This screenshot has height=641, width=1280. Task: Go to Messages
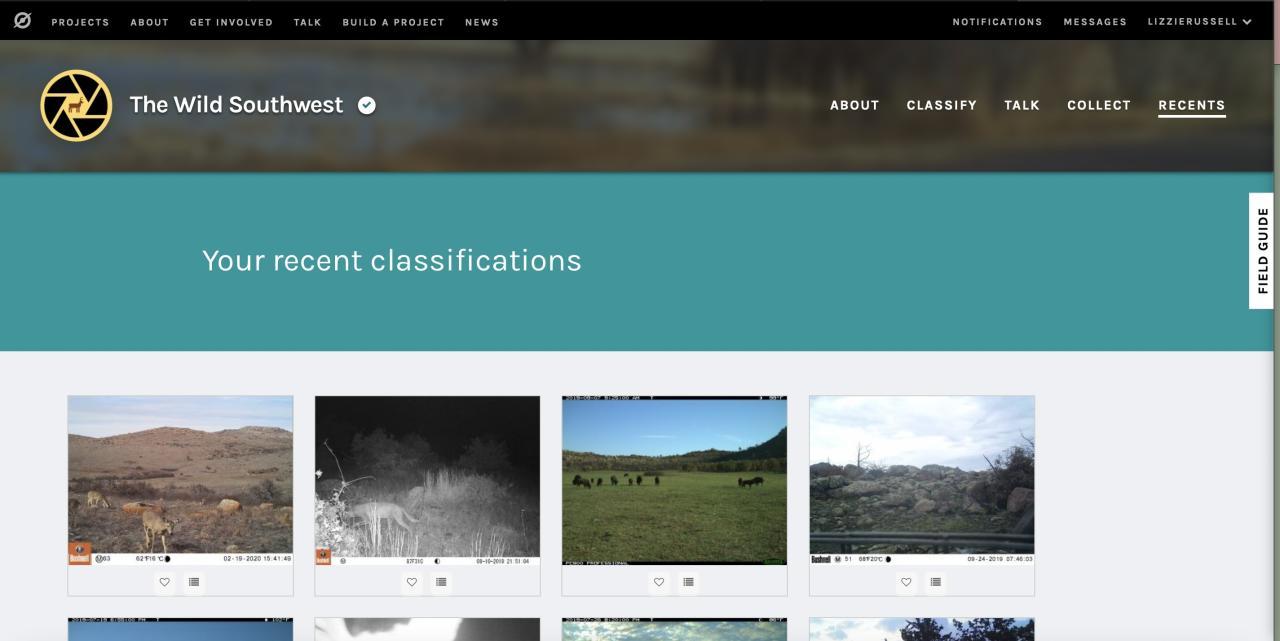click(1095, 22)
